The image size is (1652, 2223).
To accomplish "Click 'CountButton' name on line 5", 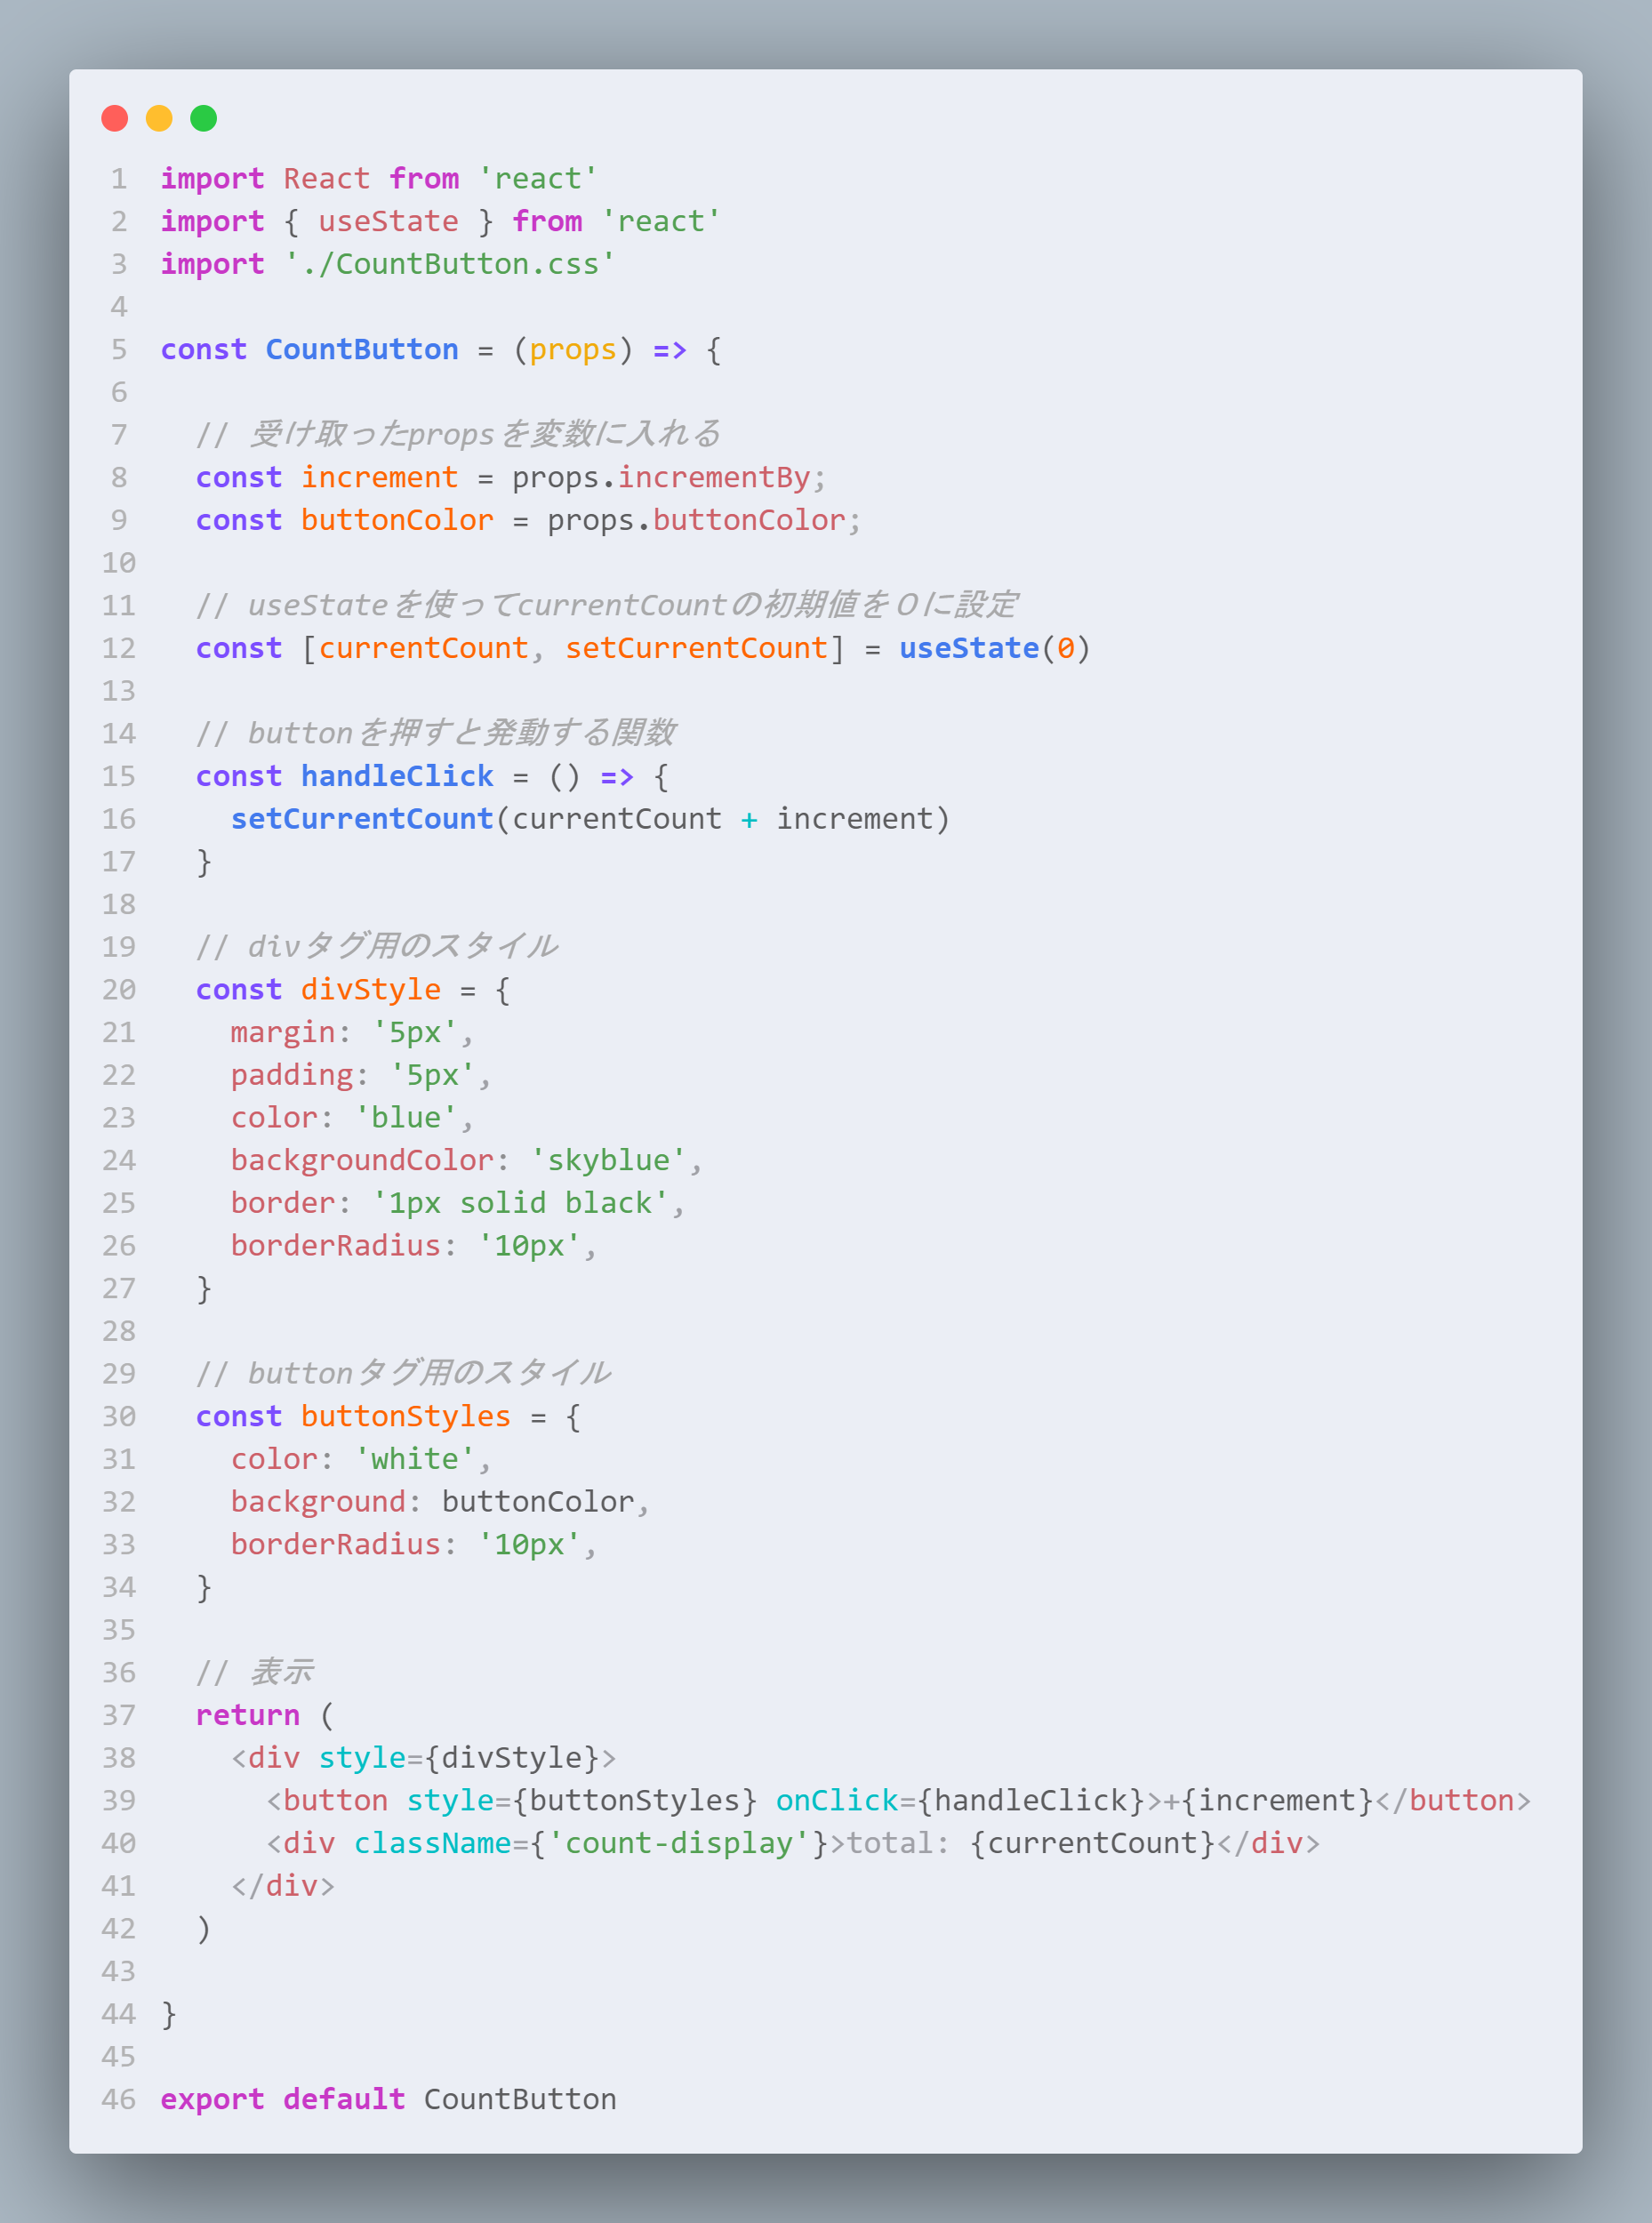I will pyautogui.click(x=362, y=349).
